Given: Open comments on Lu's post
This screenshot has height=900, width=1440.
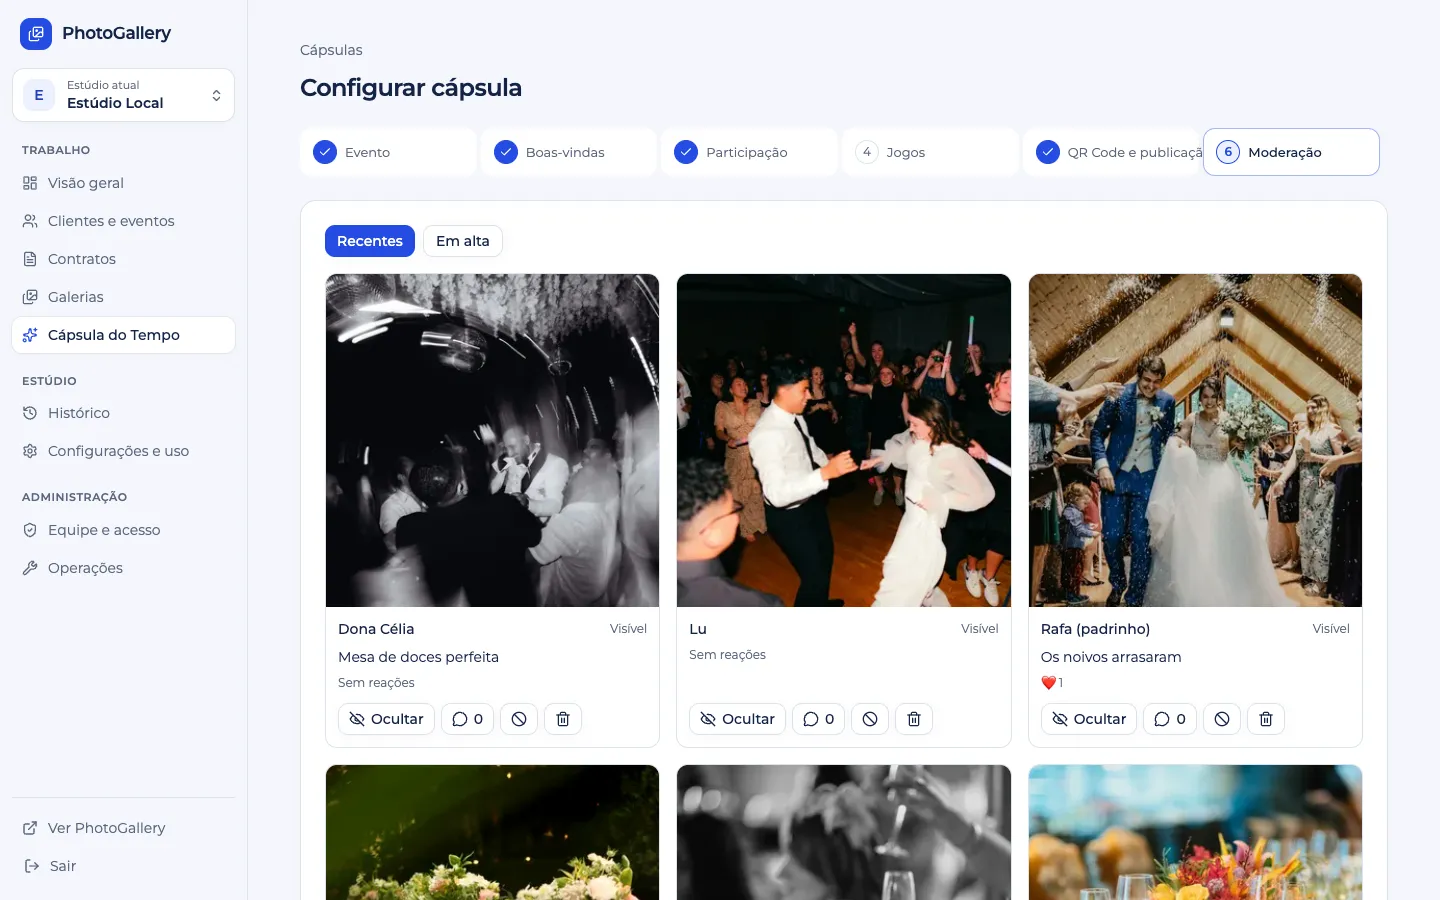Looking at the screenshot, I should tap(819, 719).
